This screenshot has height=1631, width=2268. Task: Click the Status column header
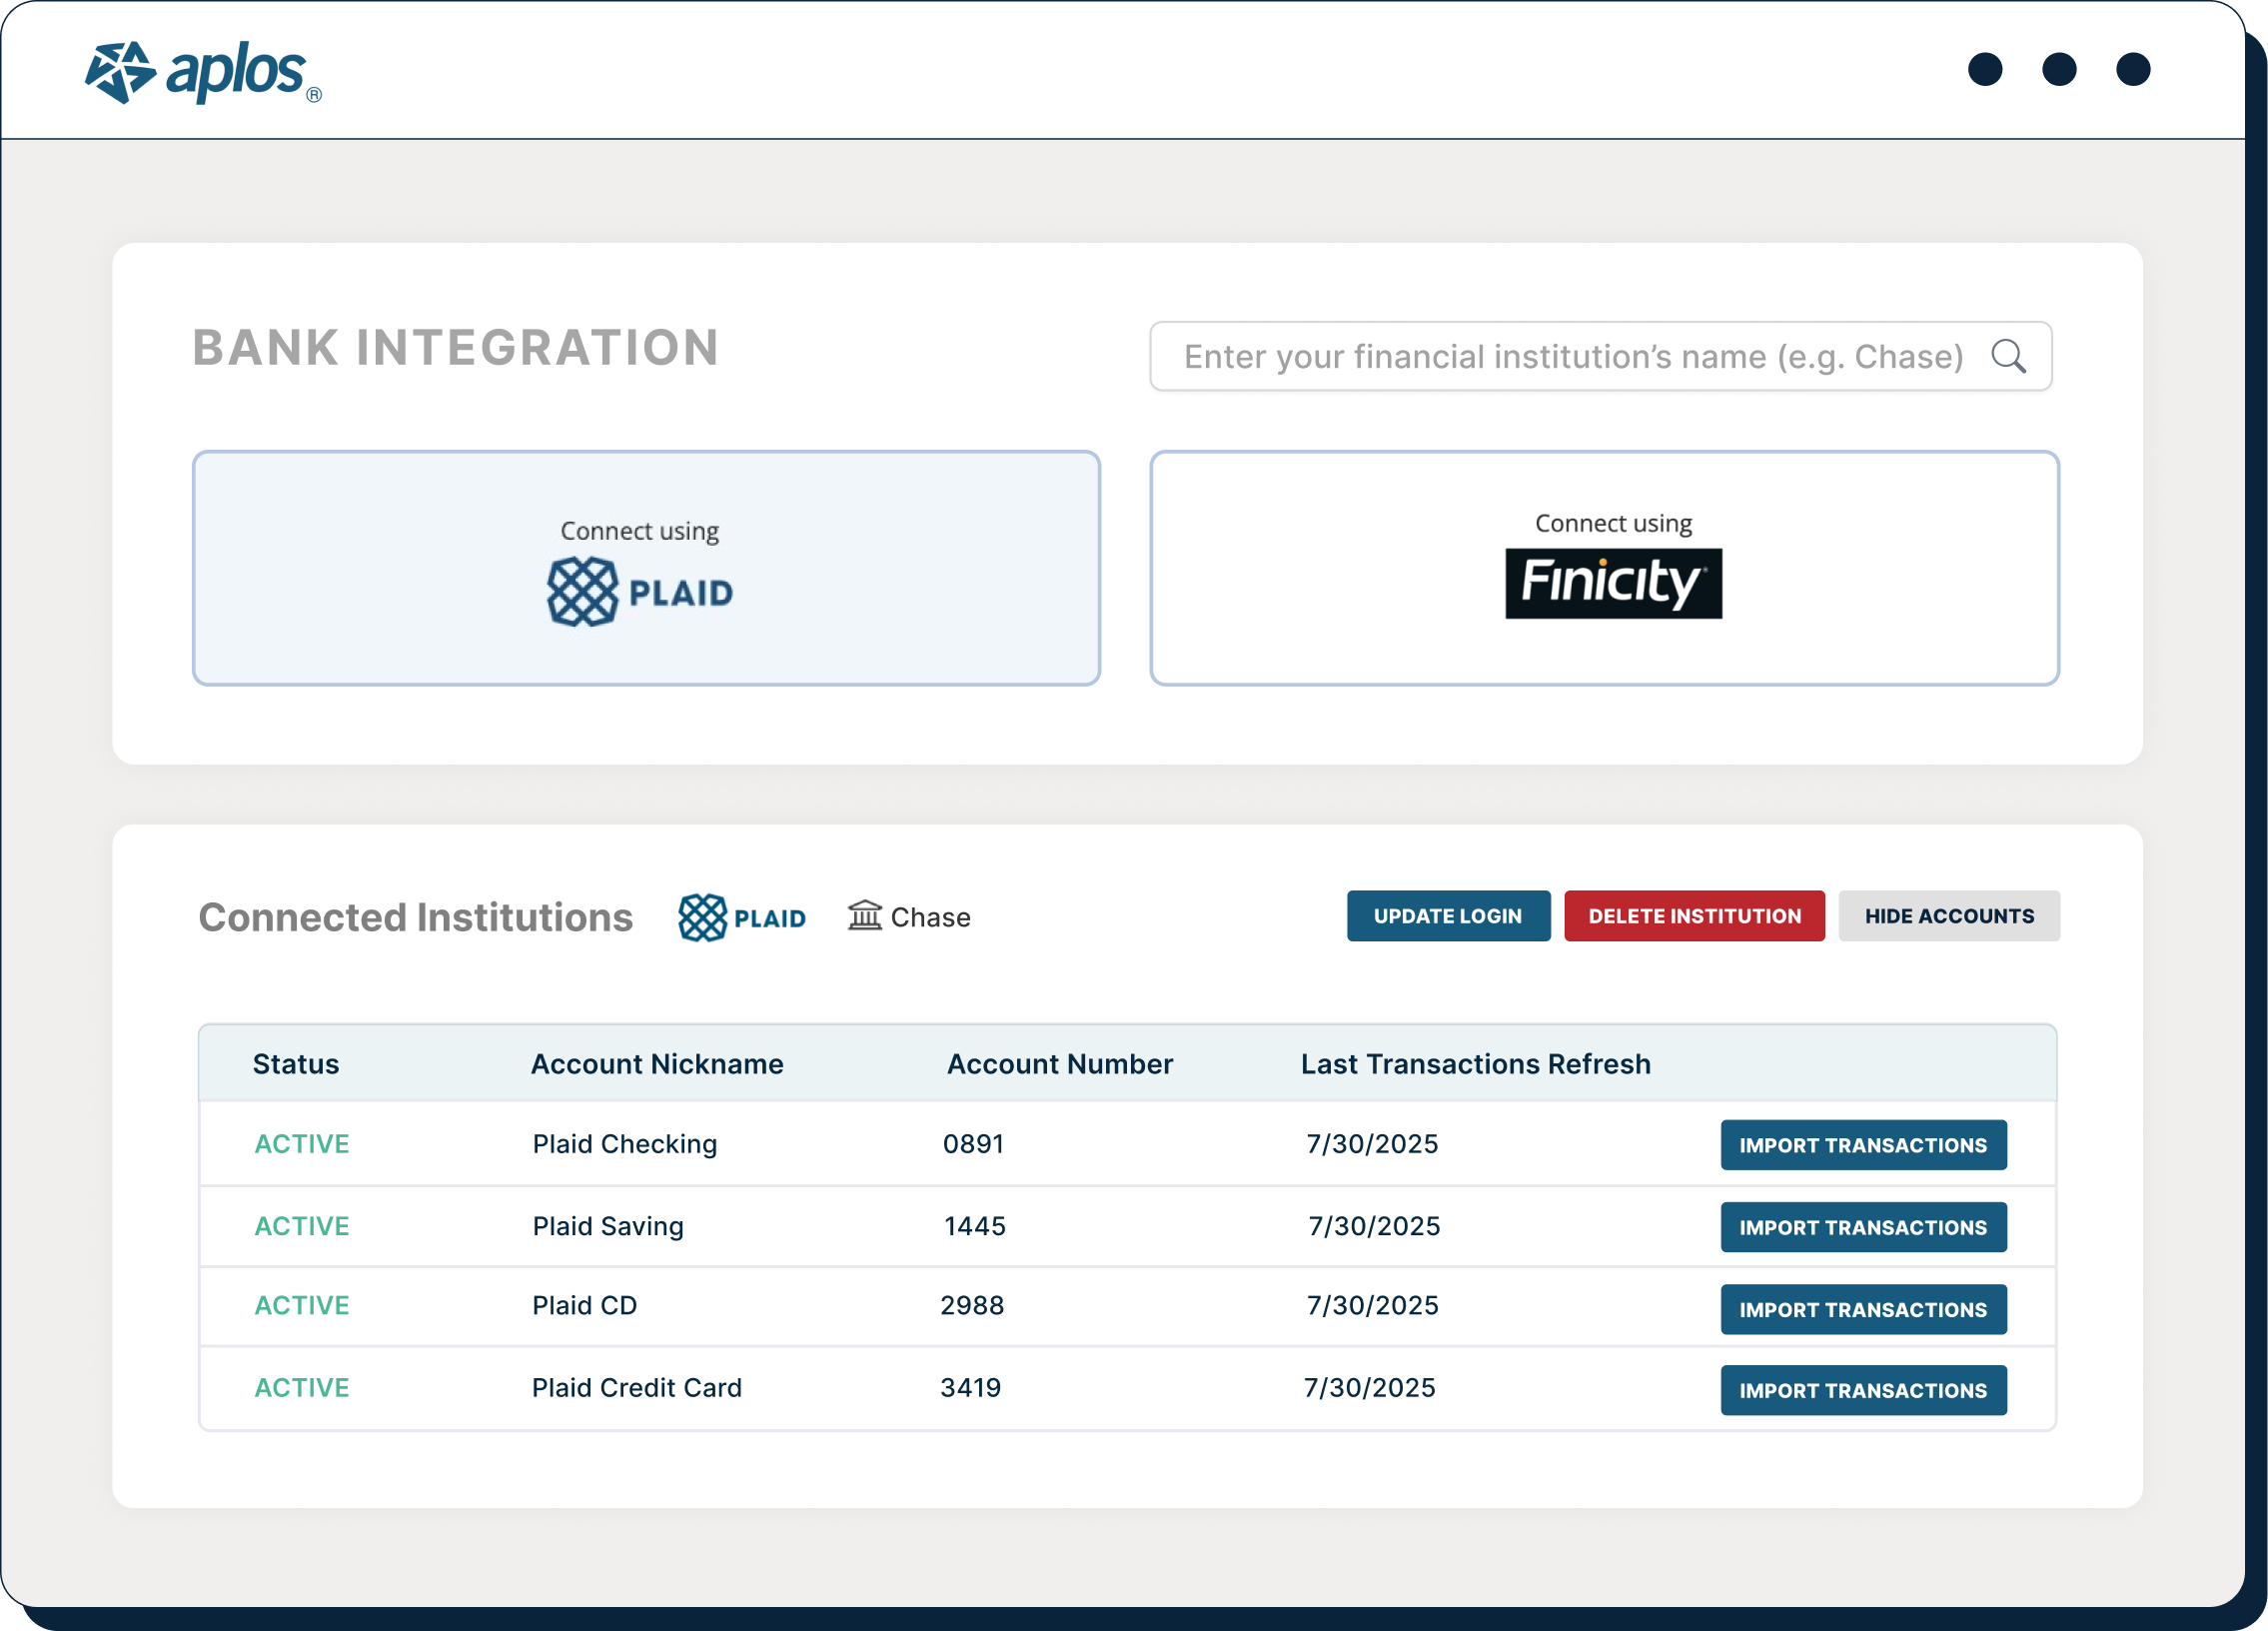click(296, 1064)
